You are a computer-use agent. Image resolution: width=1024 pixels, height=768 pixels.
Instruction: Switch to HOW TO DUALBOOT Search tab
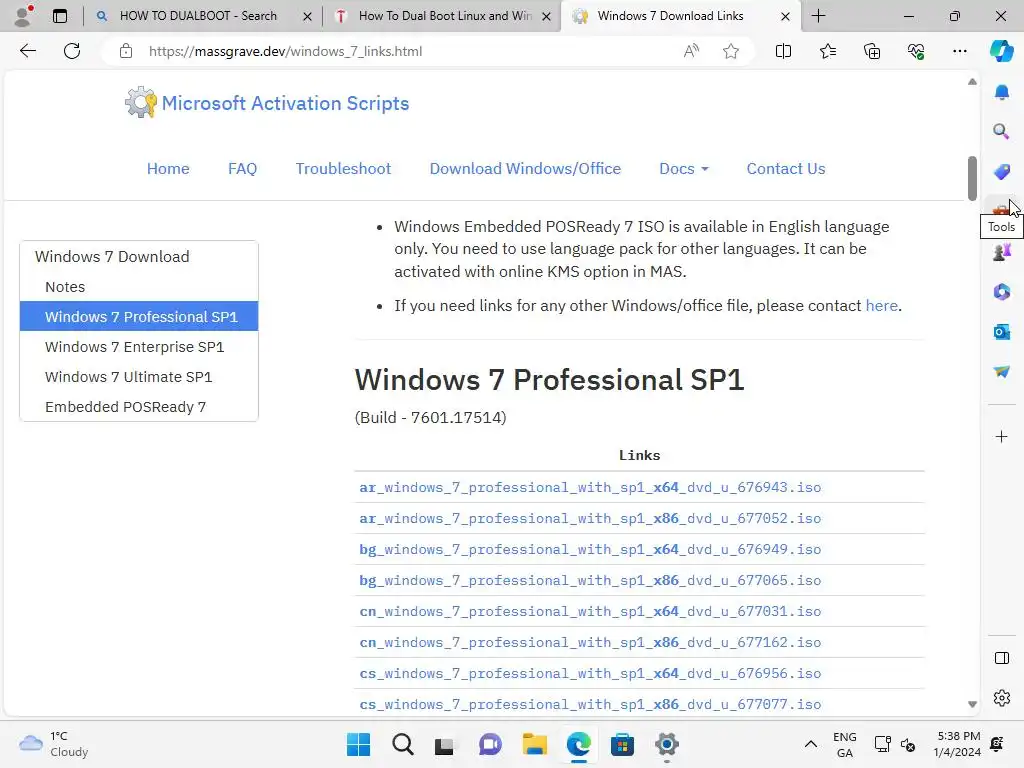(197, 16)
